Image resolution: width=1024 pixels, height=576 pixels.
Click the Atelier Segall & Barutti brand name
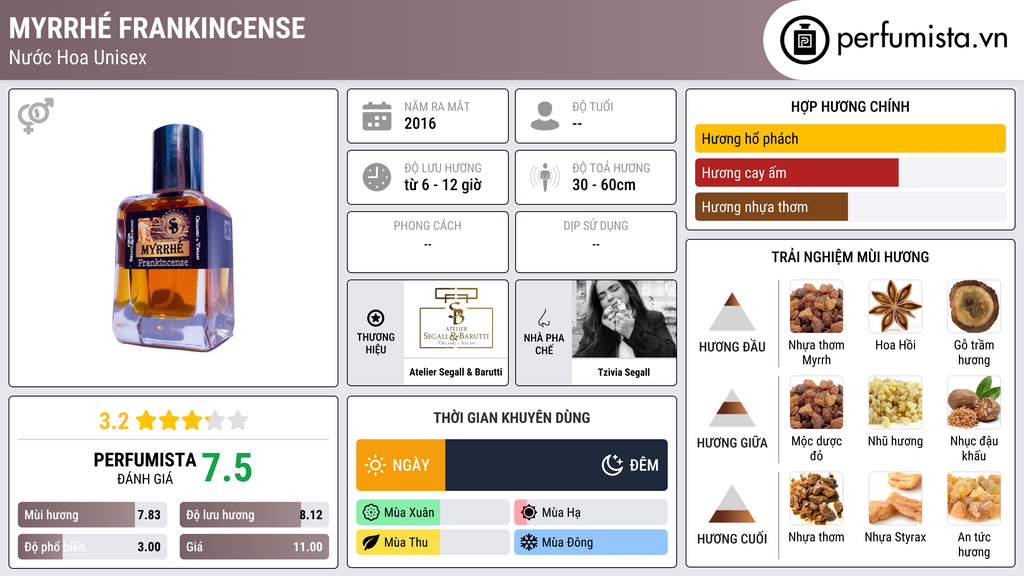(x=456, y=372)
